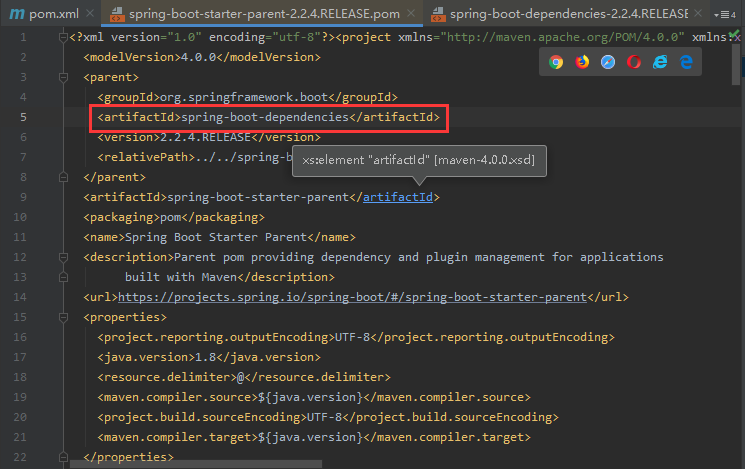Image resolution: width=745 pixels, height=469 pixels.
Task: Open in Firefox browser icon
Action: point(582,62)
